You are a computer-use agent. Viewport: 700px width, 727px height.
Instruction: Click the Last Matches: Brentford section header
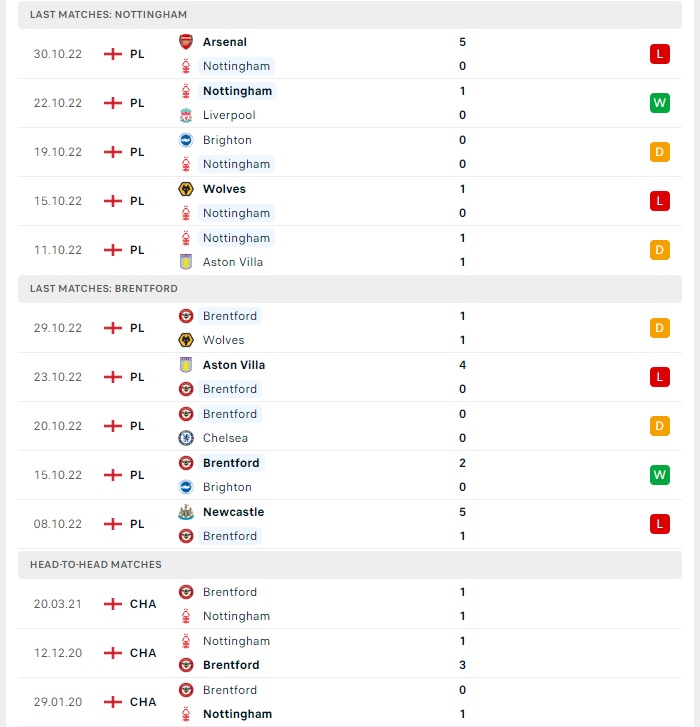point(350,288)
